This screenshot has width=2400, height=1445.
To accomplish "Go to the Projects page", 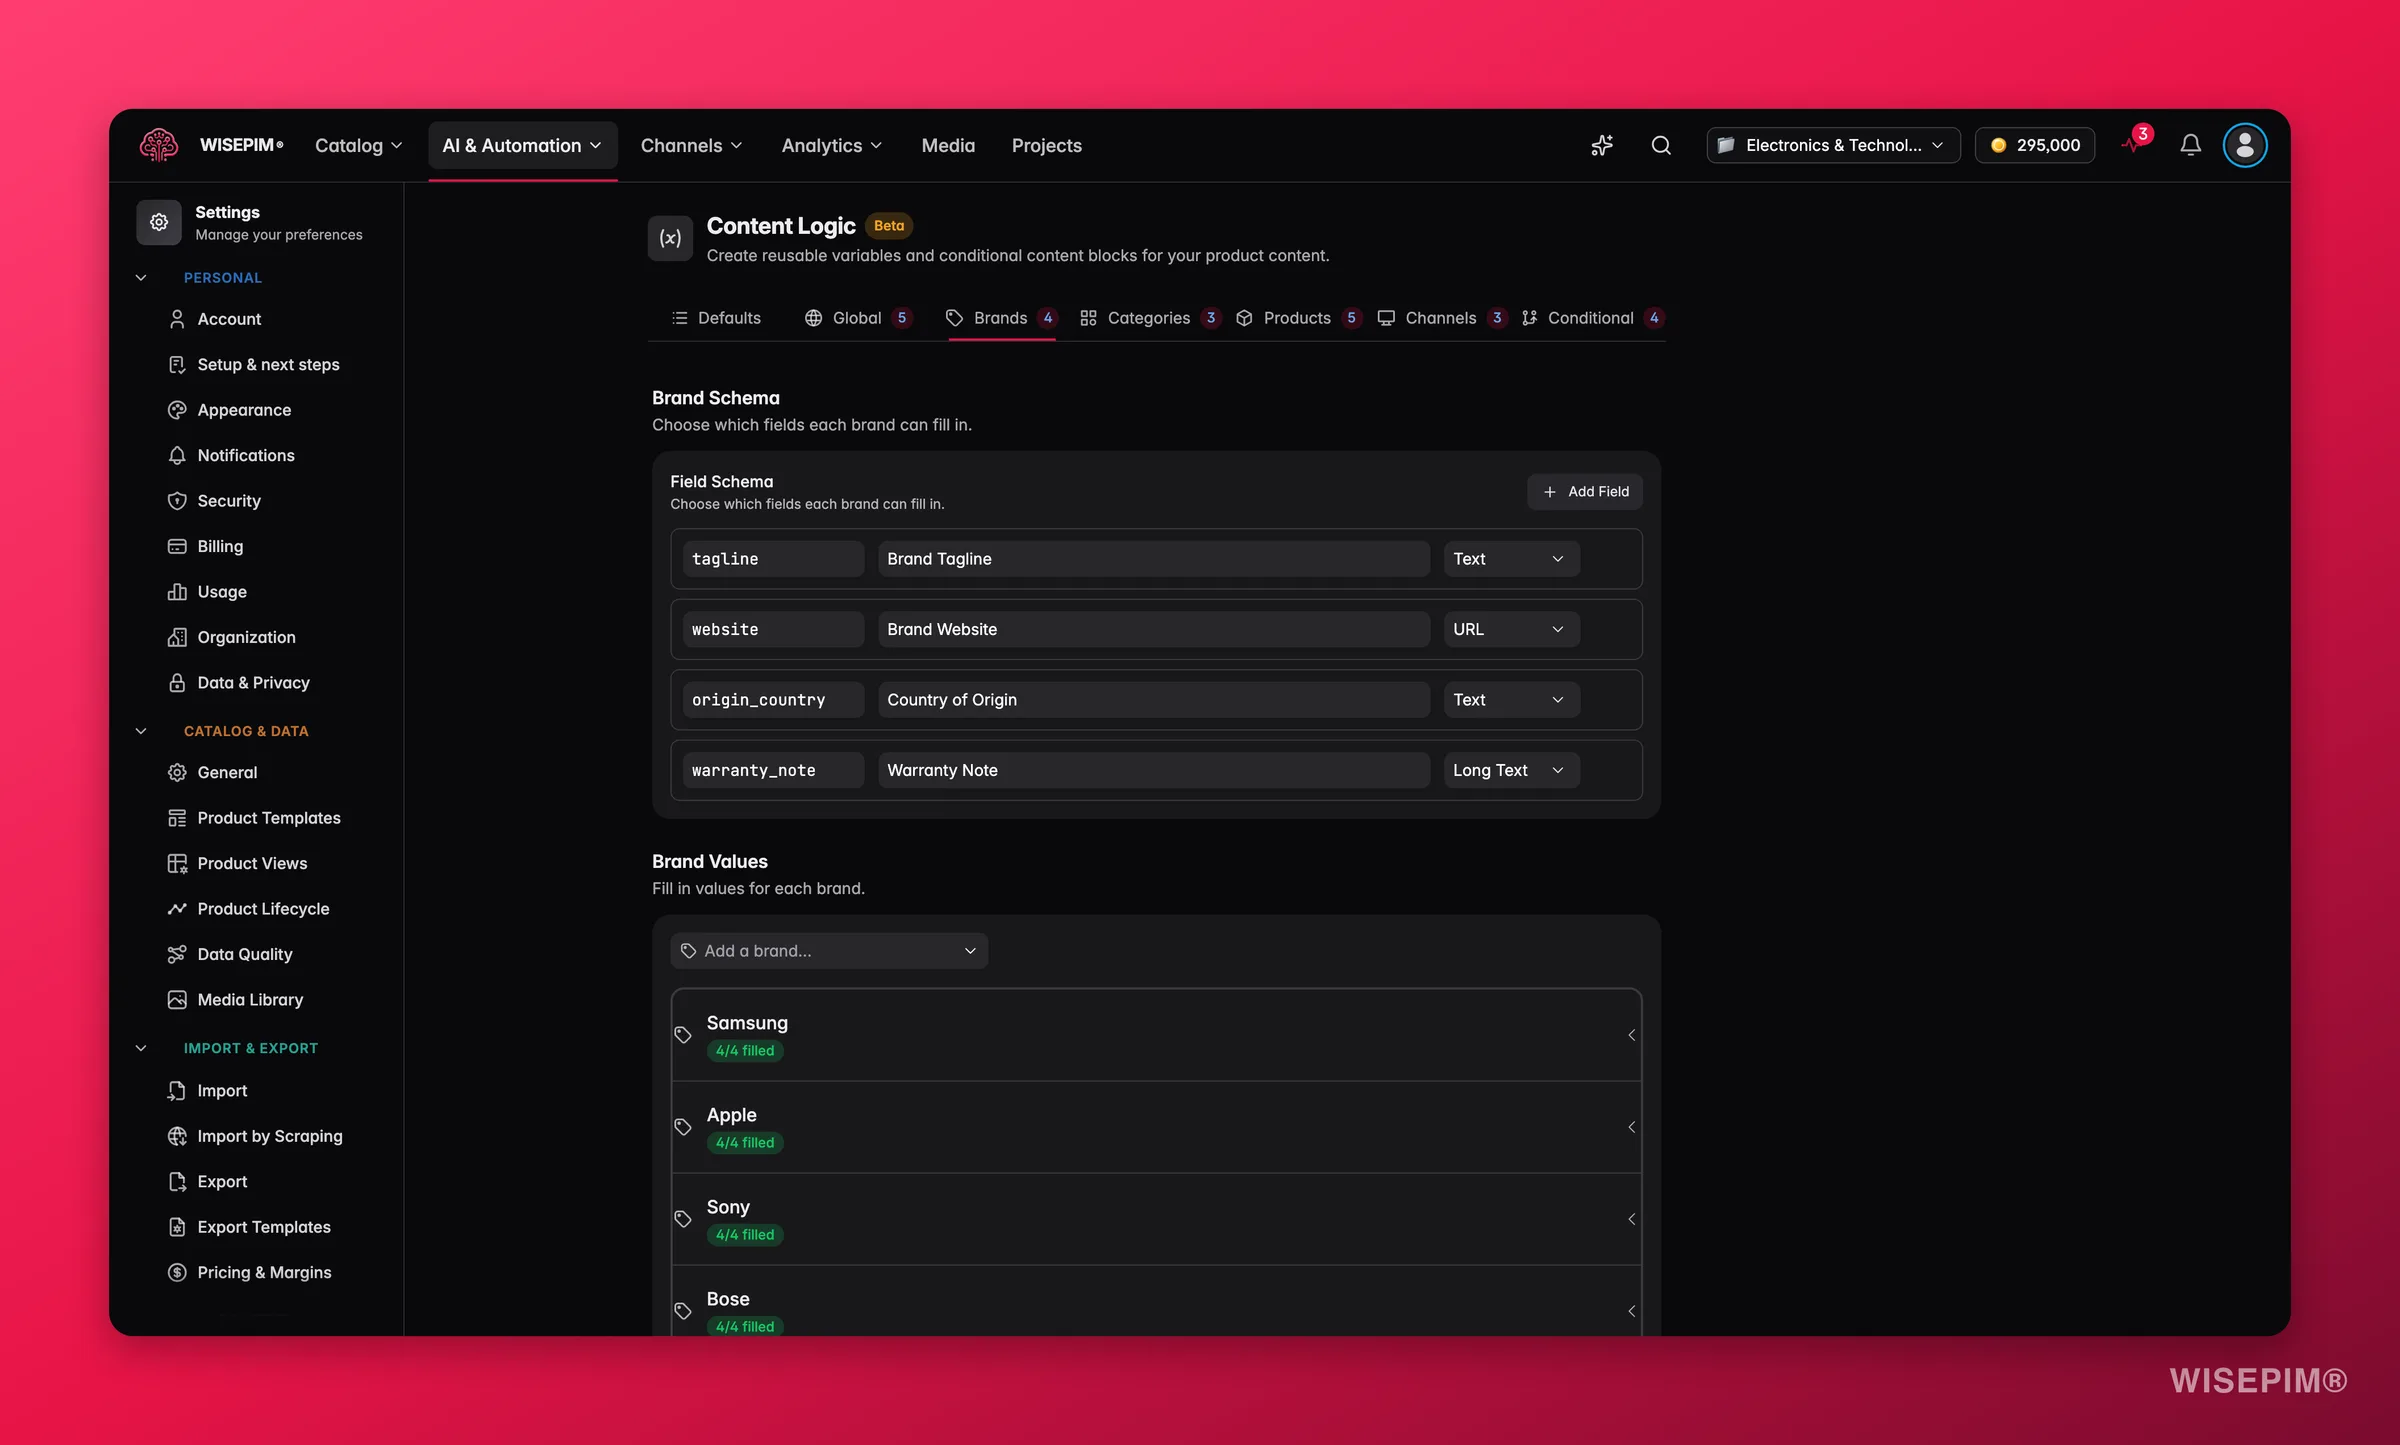I will coord(1046,145).
